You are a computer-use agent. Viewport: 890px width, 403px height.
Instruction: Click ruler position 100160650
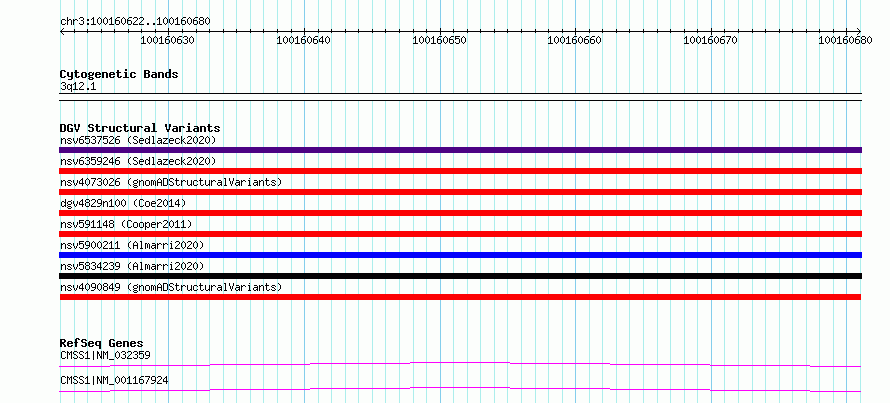click(439, 40)
